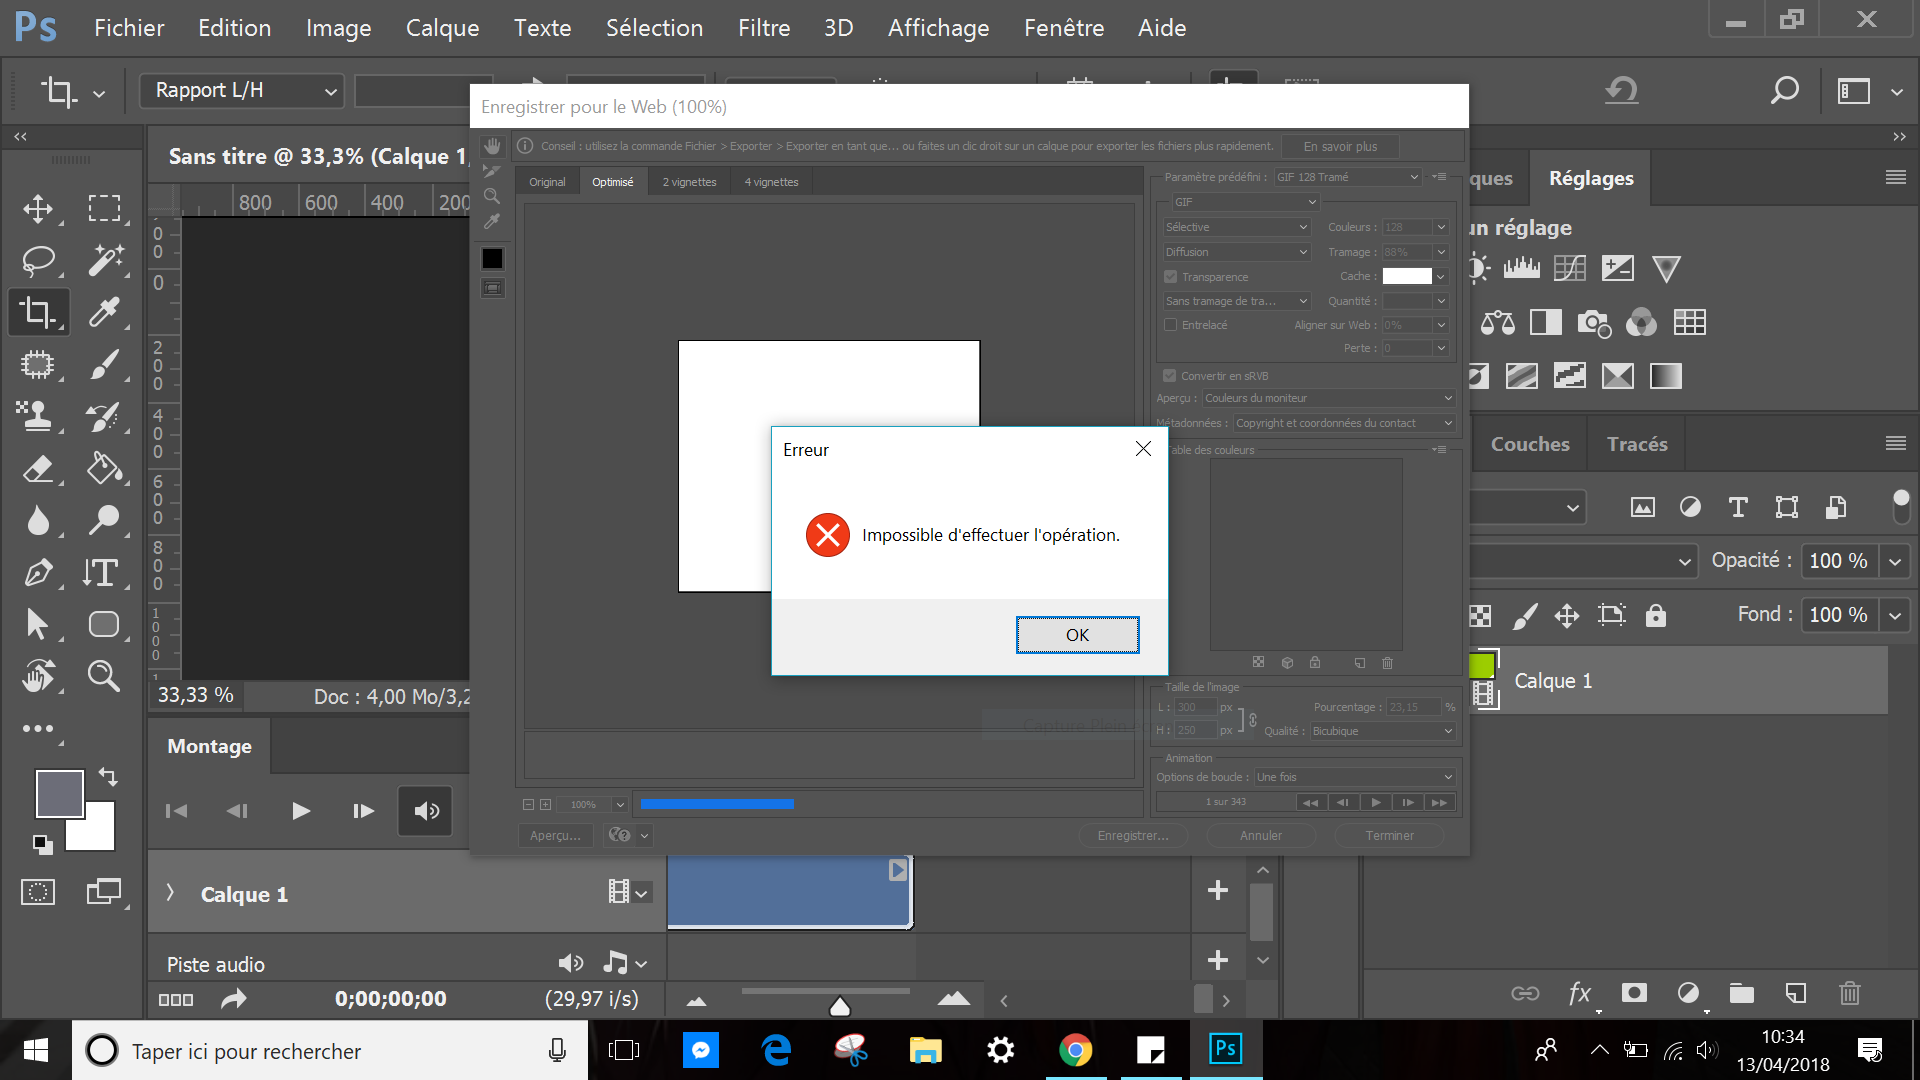Image resolution: width=1920 pixels, height=1080 pixels.
Task: Click the Annuler button
Action: [1261, 835]
